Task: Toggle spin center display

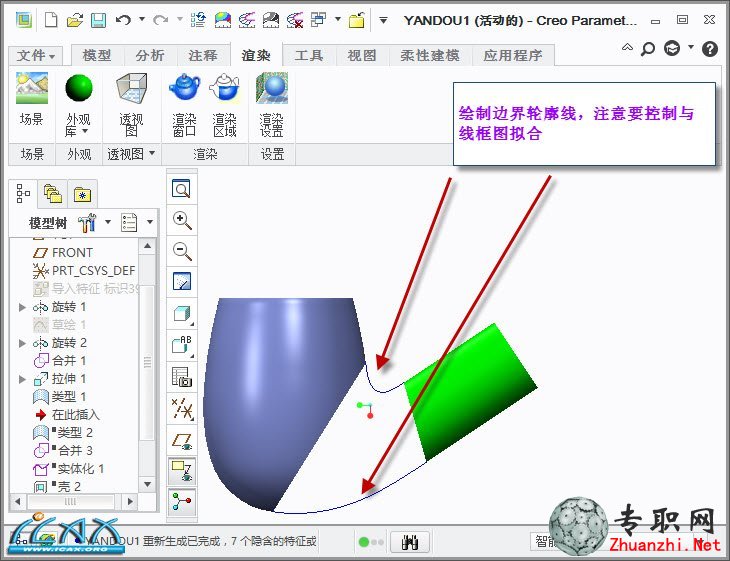Action: pyautogui.click(x=182, y=502)
